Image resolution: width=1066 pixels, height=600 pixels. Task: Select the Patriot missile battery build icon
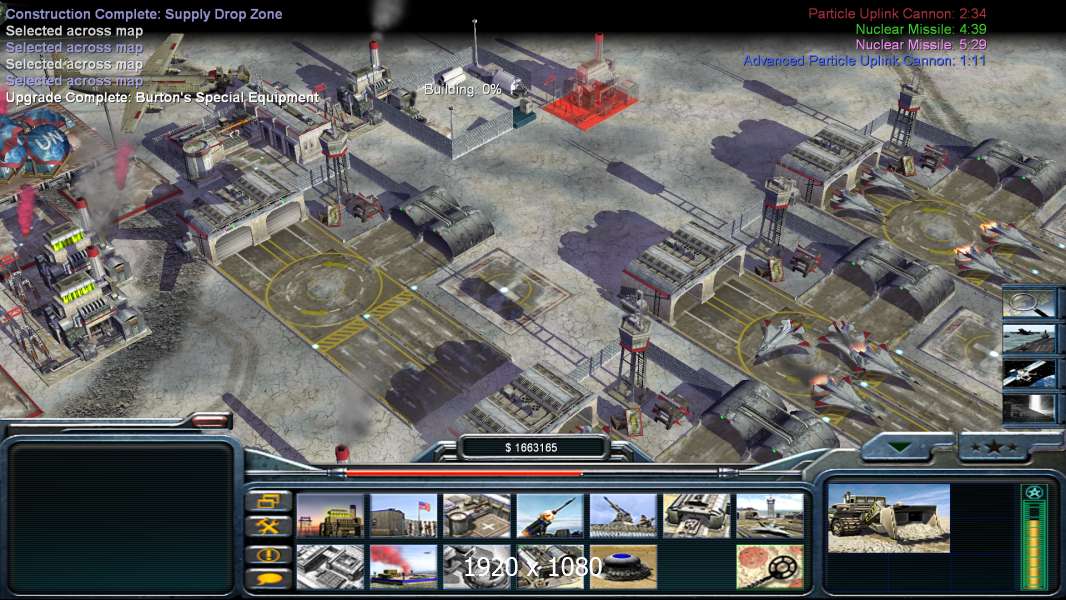click(550, 516)
